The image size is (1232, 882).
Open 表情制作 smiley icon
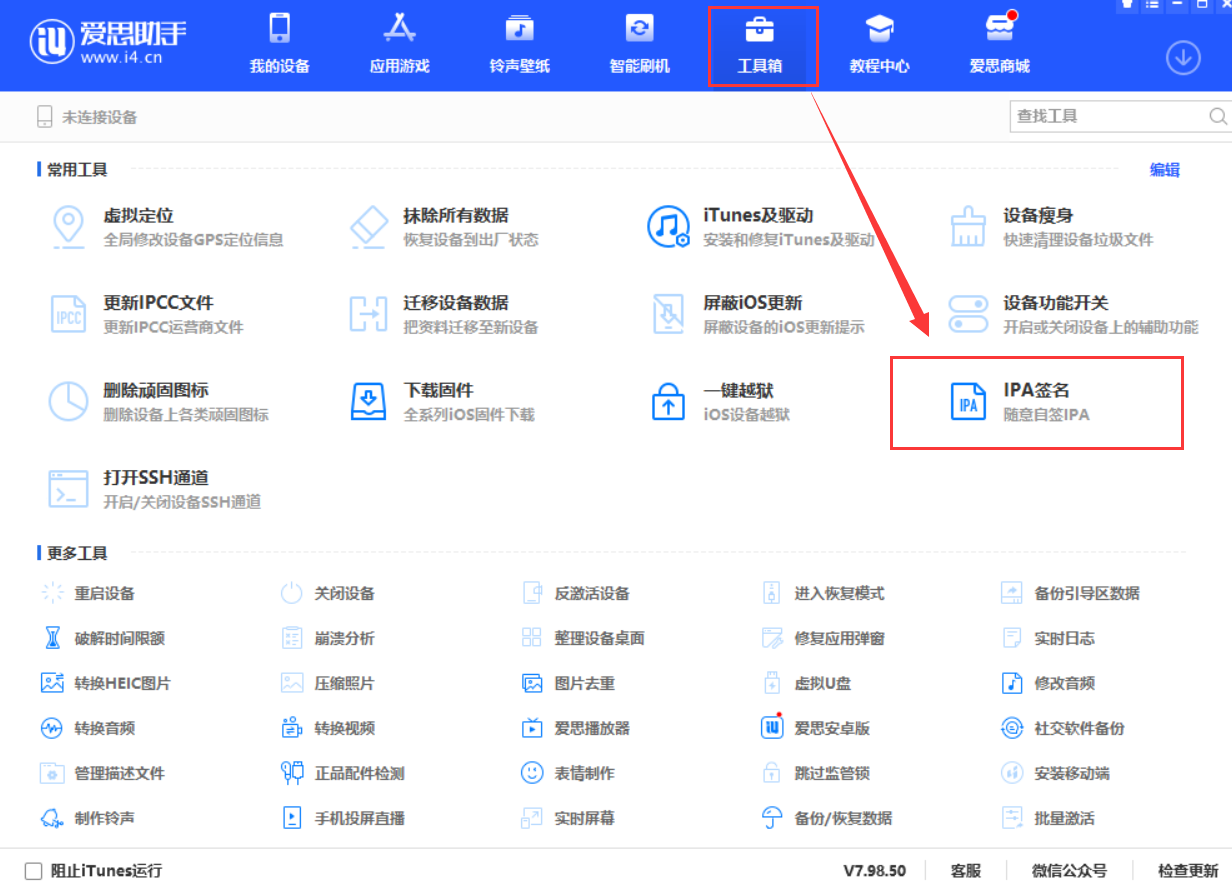pos(532,773)
